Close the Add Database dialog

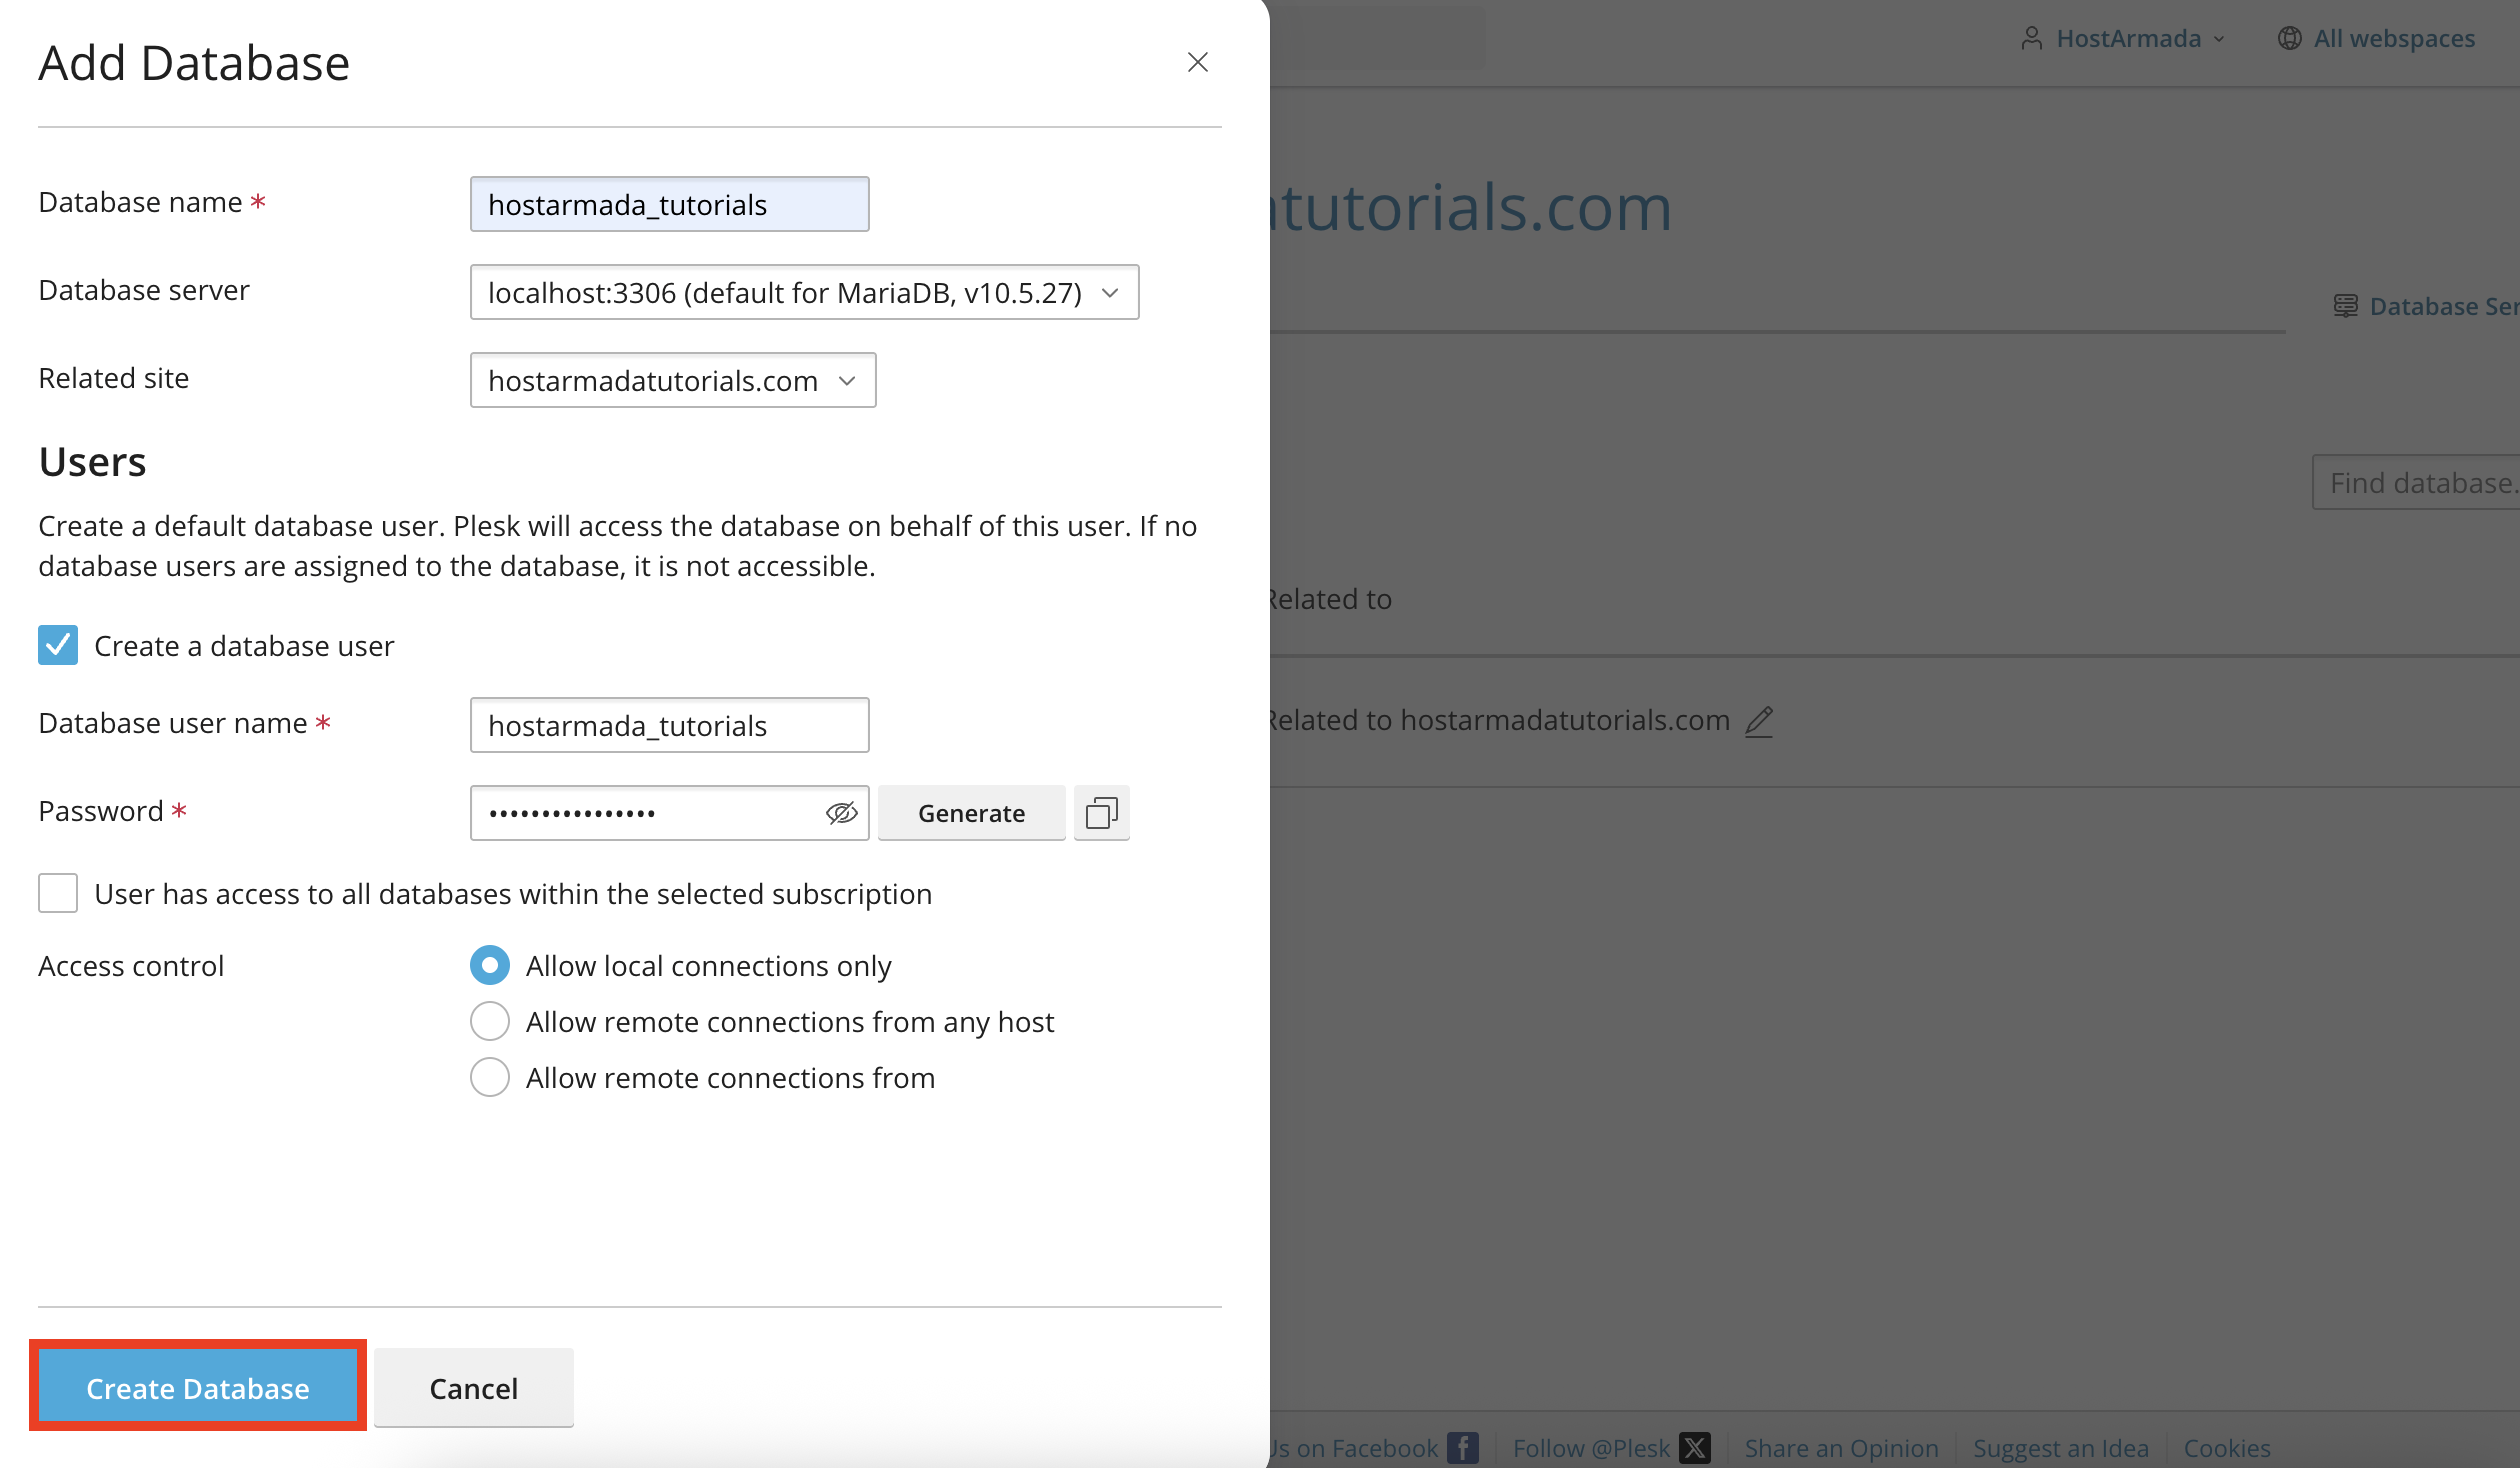point(1198,62)
